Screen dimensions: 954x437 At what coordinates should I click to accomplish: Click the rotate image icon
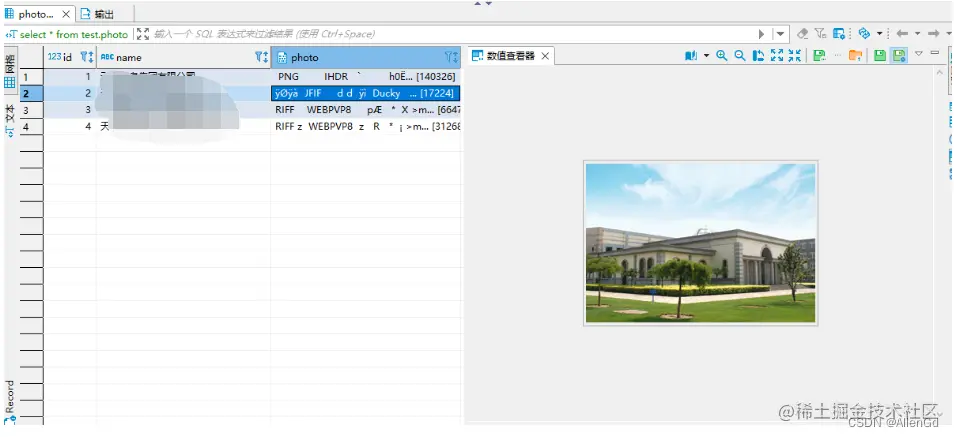tap(758, 56)
